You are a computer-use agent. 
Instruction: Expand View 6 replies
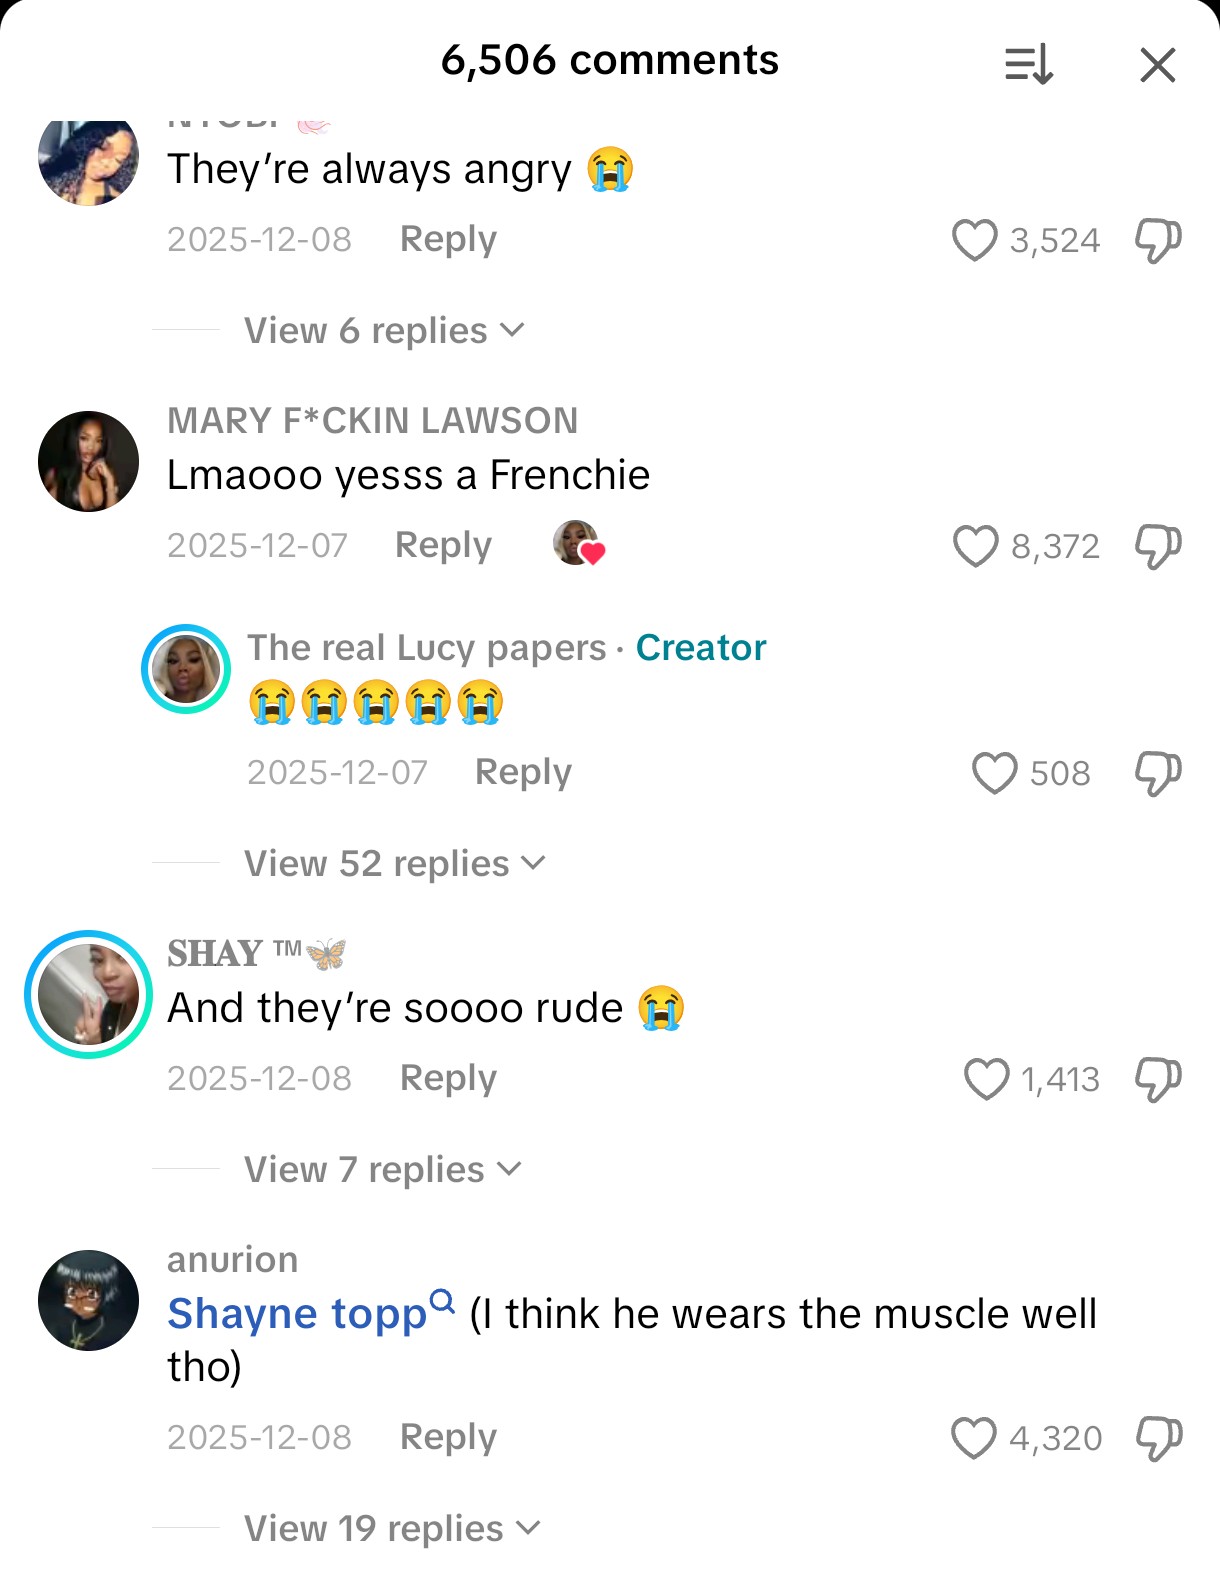384,331
